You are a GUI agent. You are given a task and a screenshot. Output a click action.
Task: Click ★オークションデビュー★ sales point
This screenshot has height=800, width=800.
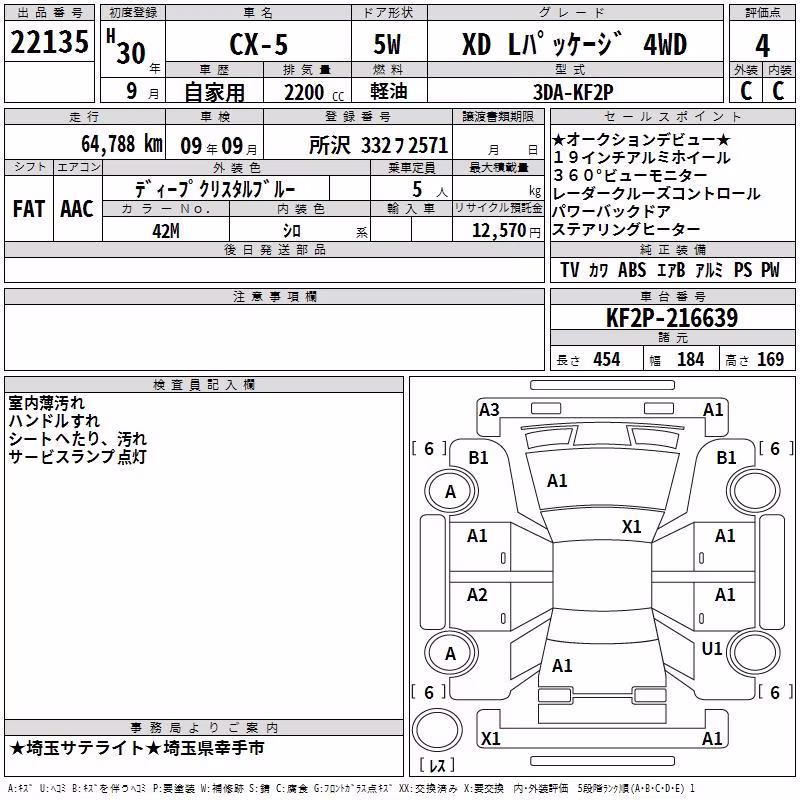pyautogui.click(x=641, y=139)
